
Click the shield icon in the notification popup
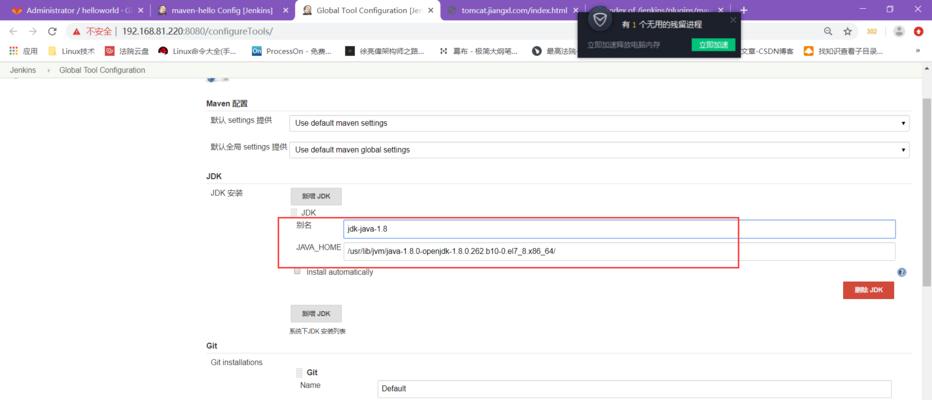[x=600, y=21]
